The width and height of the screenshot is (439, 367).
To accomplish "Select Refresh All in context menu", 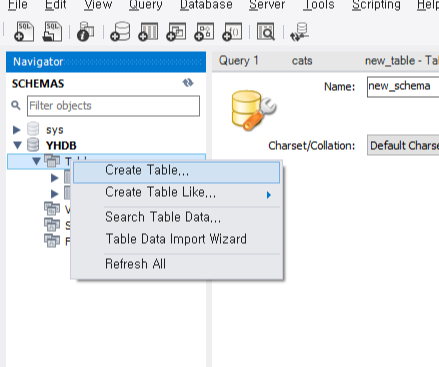I will [176, 264].
